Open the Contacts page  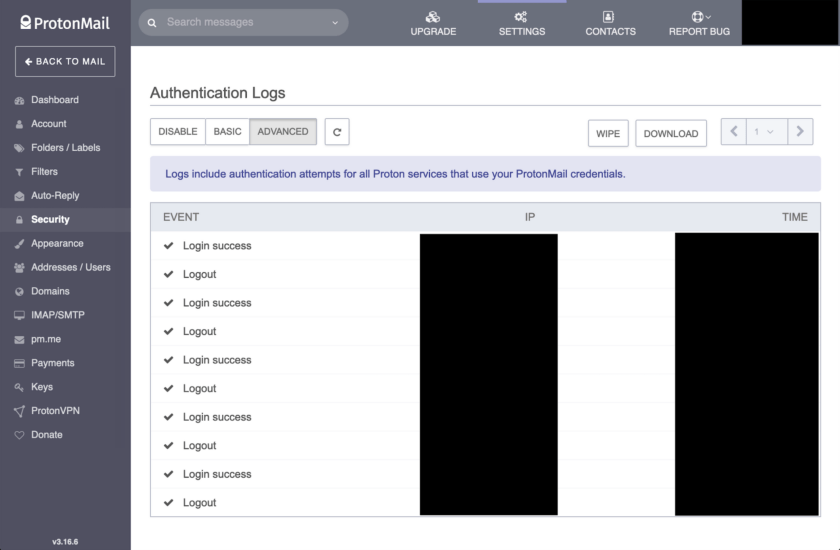(610, 24)
